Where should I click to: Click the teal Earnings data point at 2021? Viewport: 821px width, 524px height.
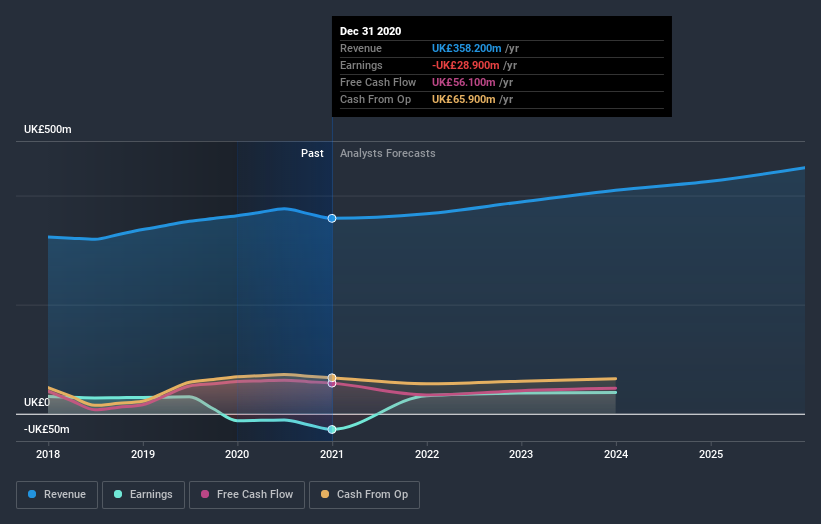[332, 429]
